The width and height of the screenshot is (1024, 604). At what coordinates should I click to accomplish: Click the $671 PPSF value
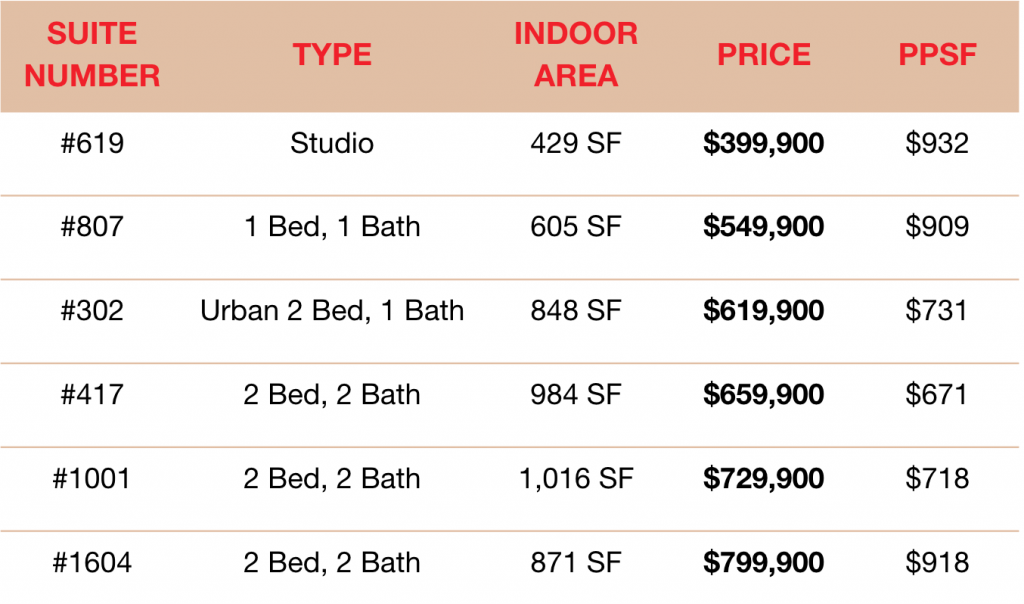tap(937, 395)
